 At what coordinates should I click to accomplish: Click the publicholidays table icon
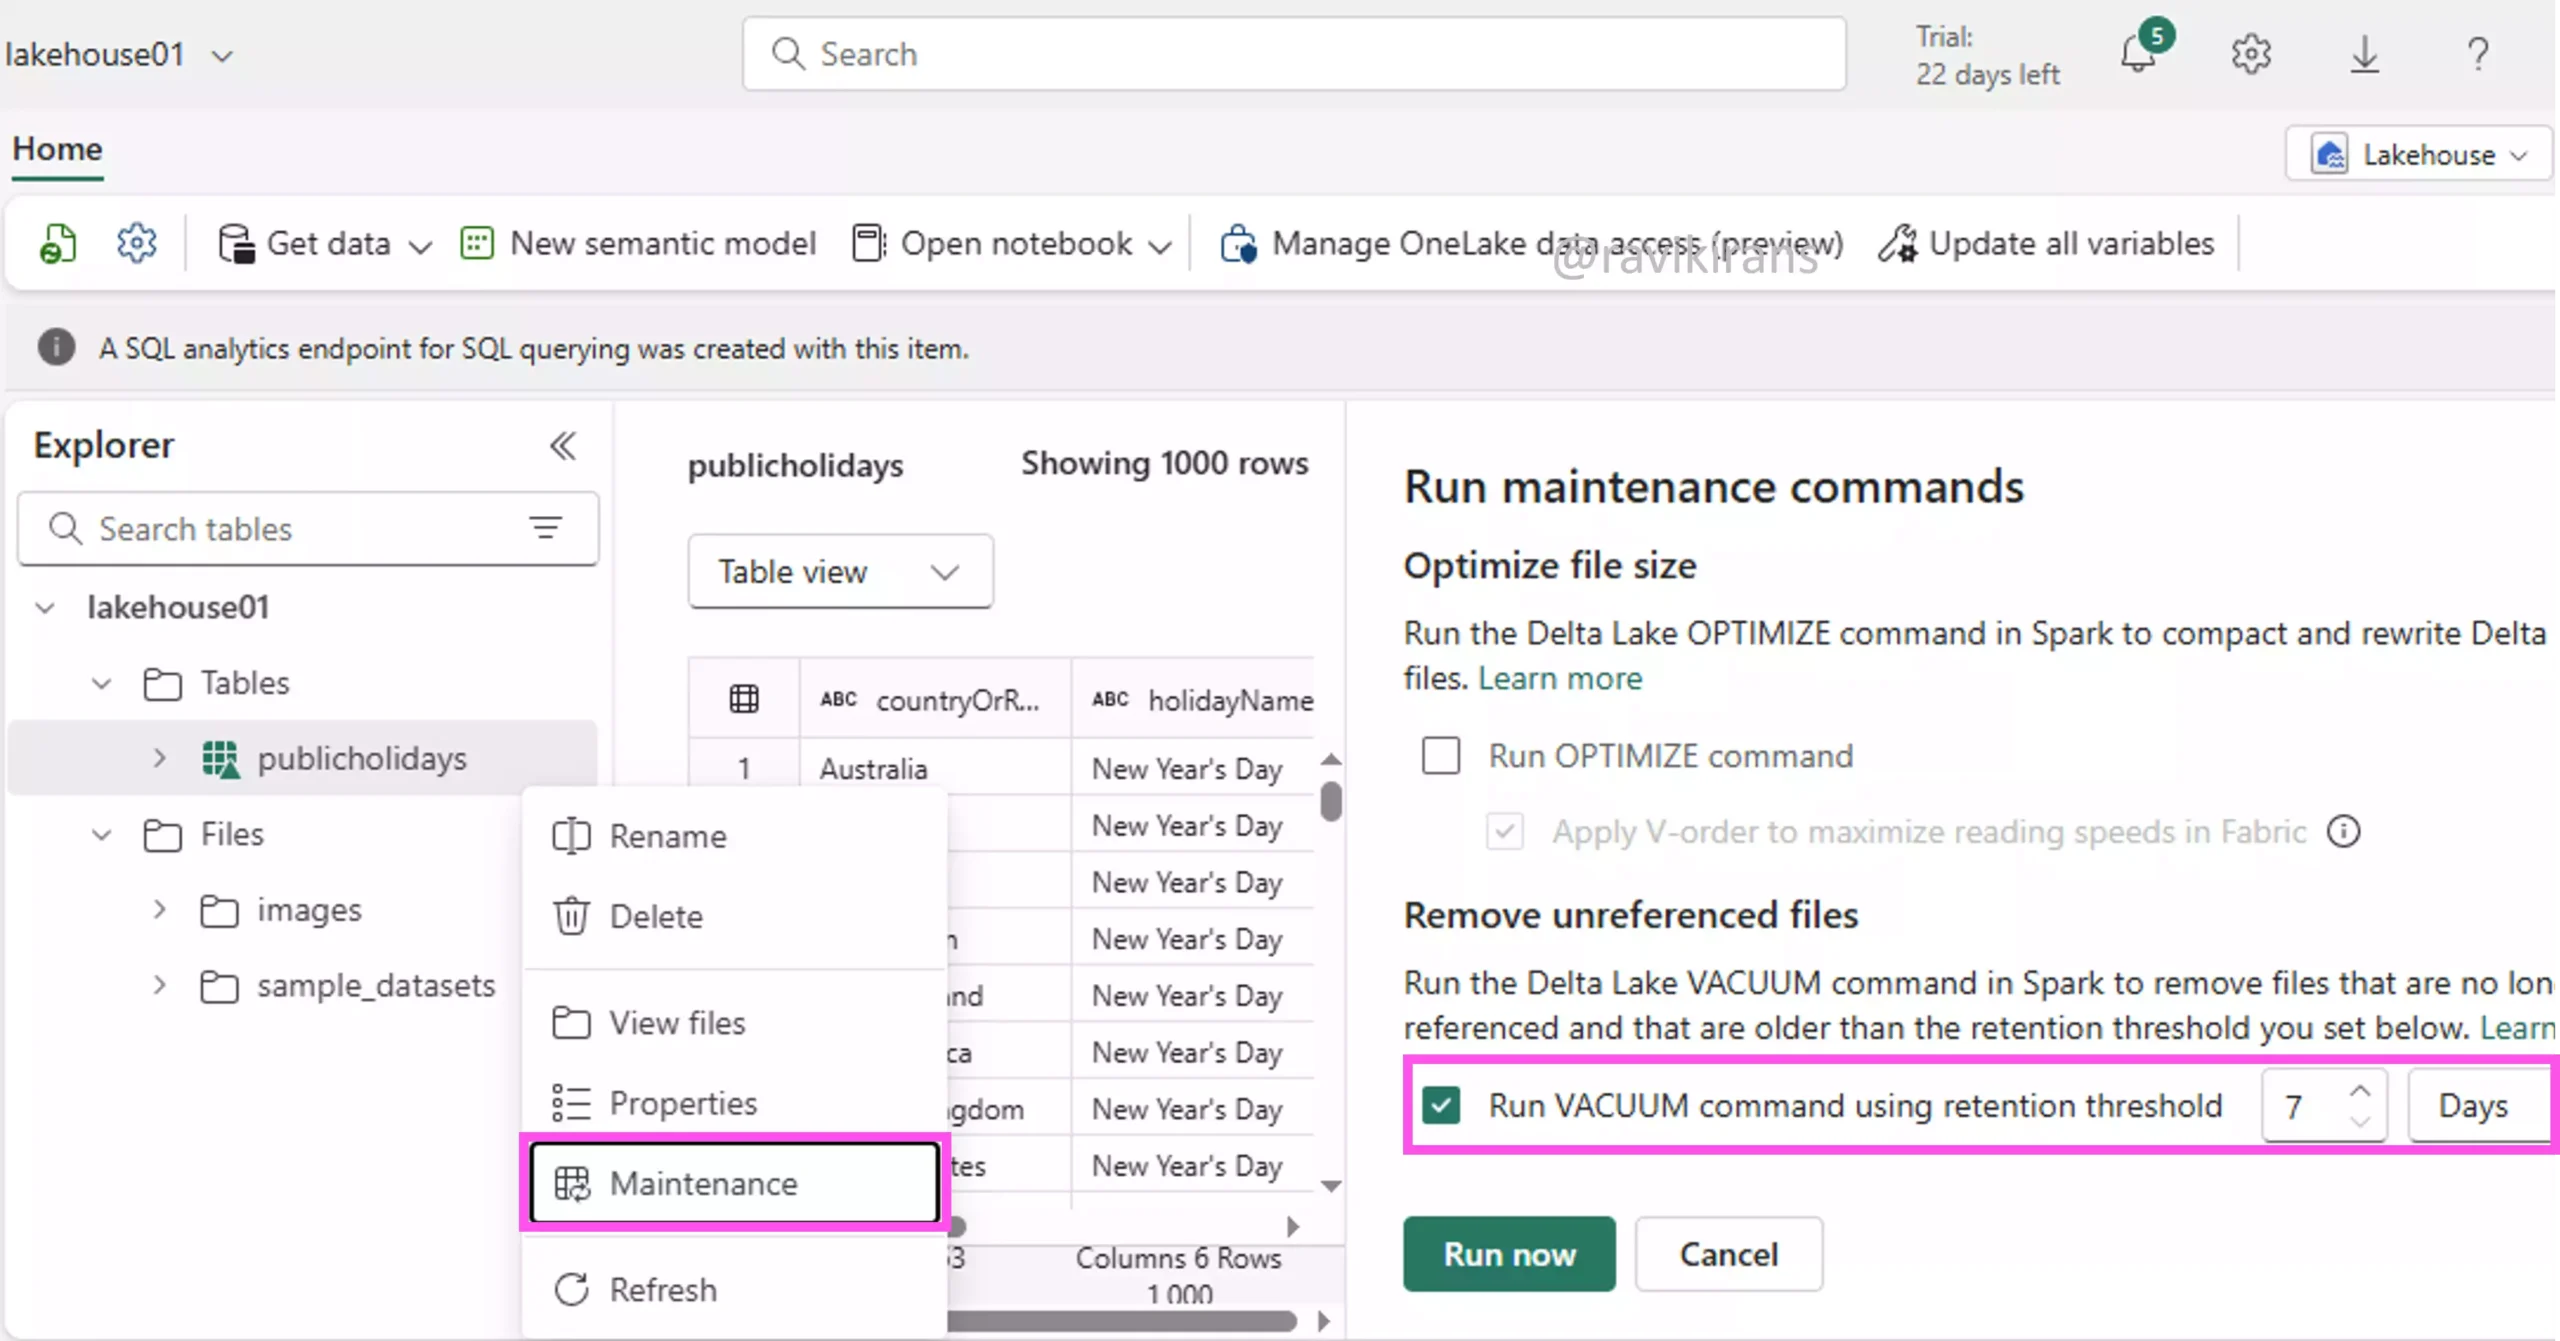click(x=221, y=758)
